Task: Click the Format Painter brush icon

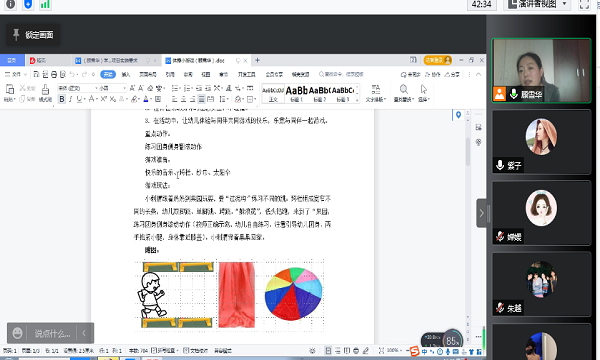Action: [45, 90]
